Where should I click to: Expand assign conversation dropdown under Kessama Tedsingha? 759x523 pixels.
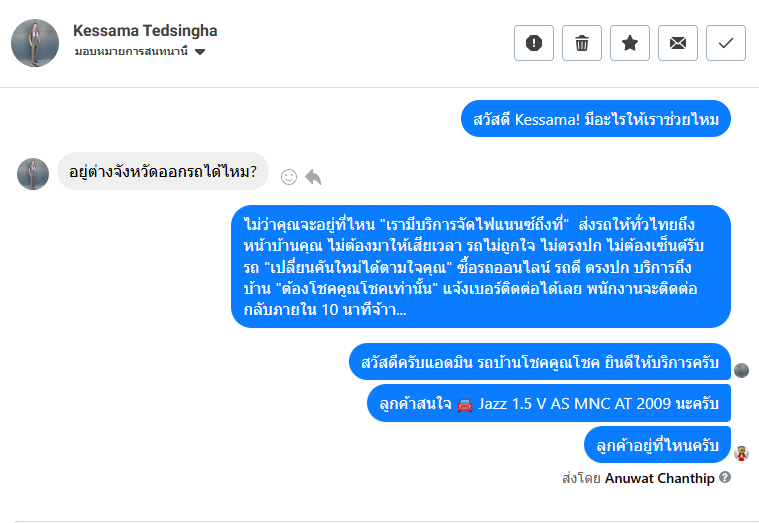pyautogui.click(x=140, y=51)
